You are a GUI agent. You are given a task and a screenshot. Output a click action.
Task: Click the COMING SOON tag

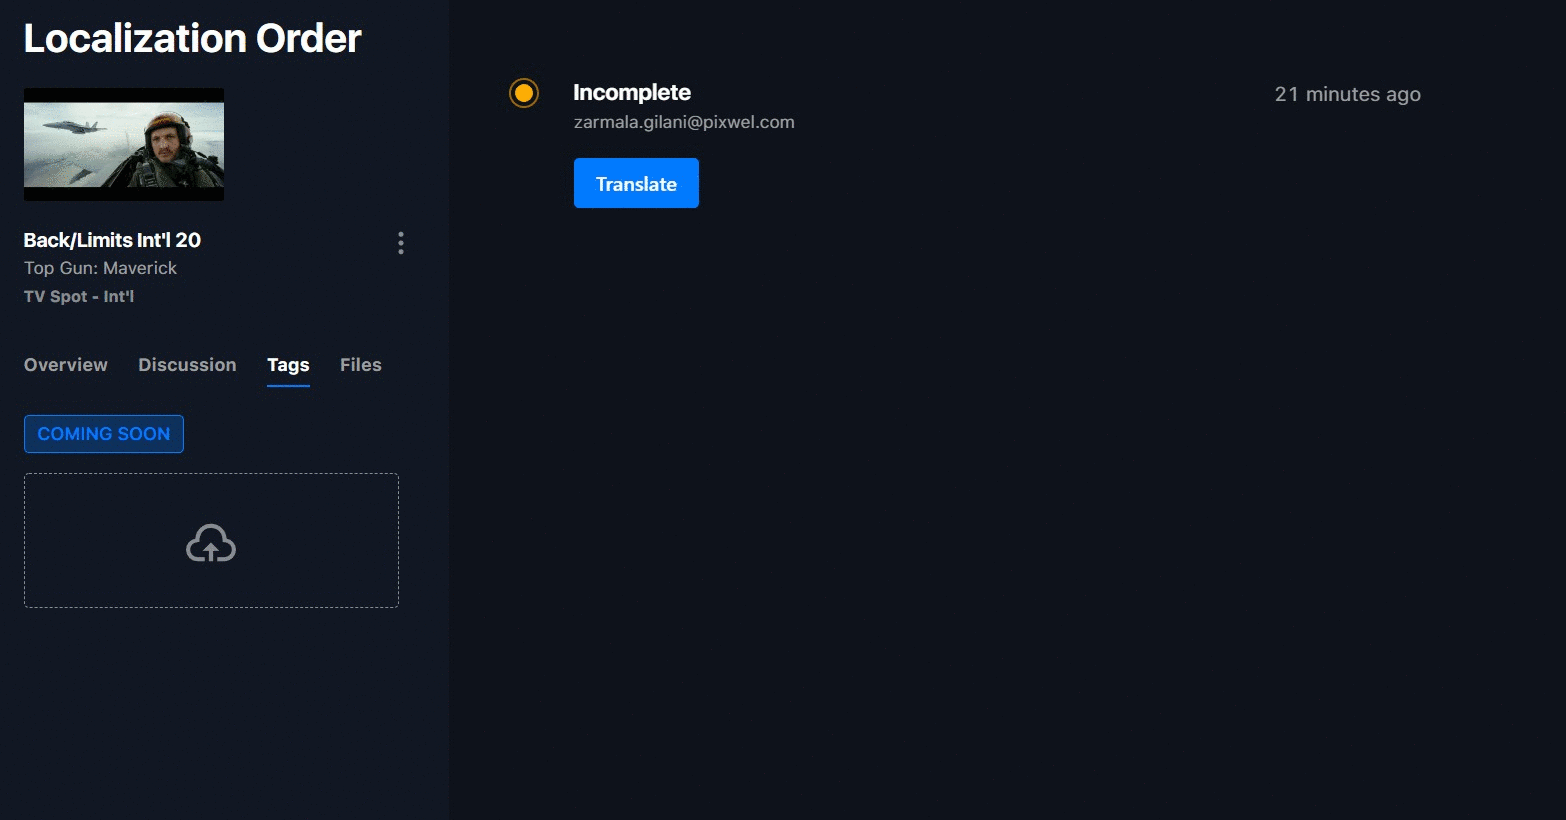coord(104,434)
